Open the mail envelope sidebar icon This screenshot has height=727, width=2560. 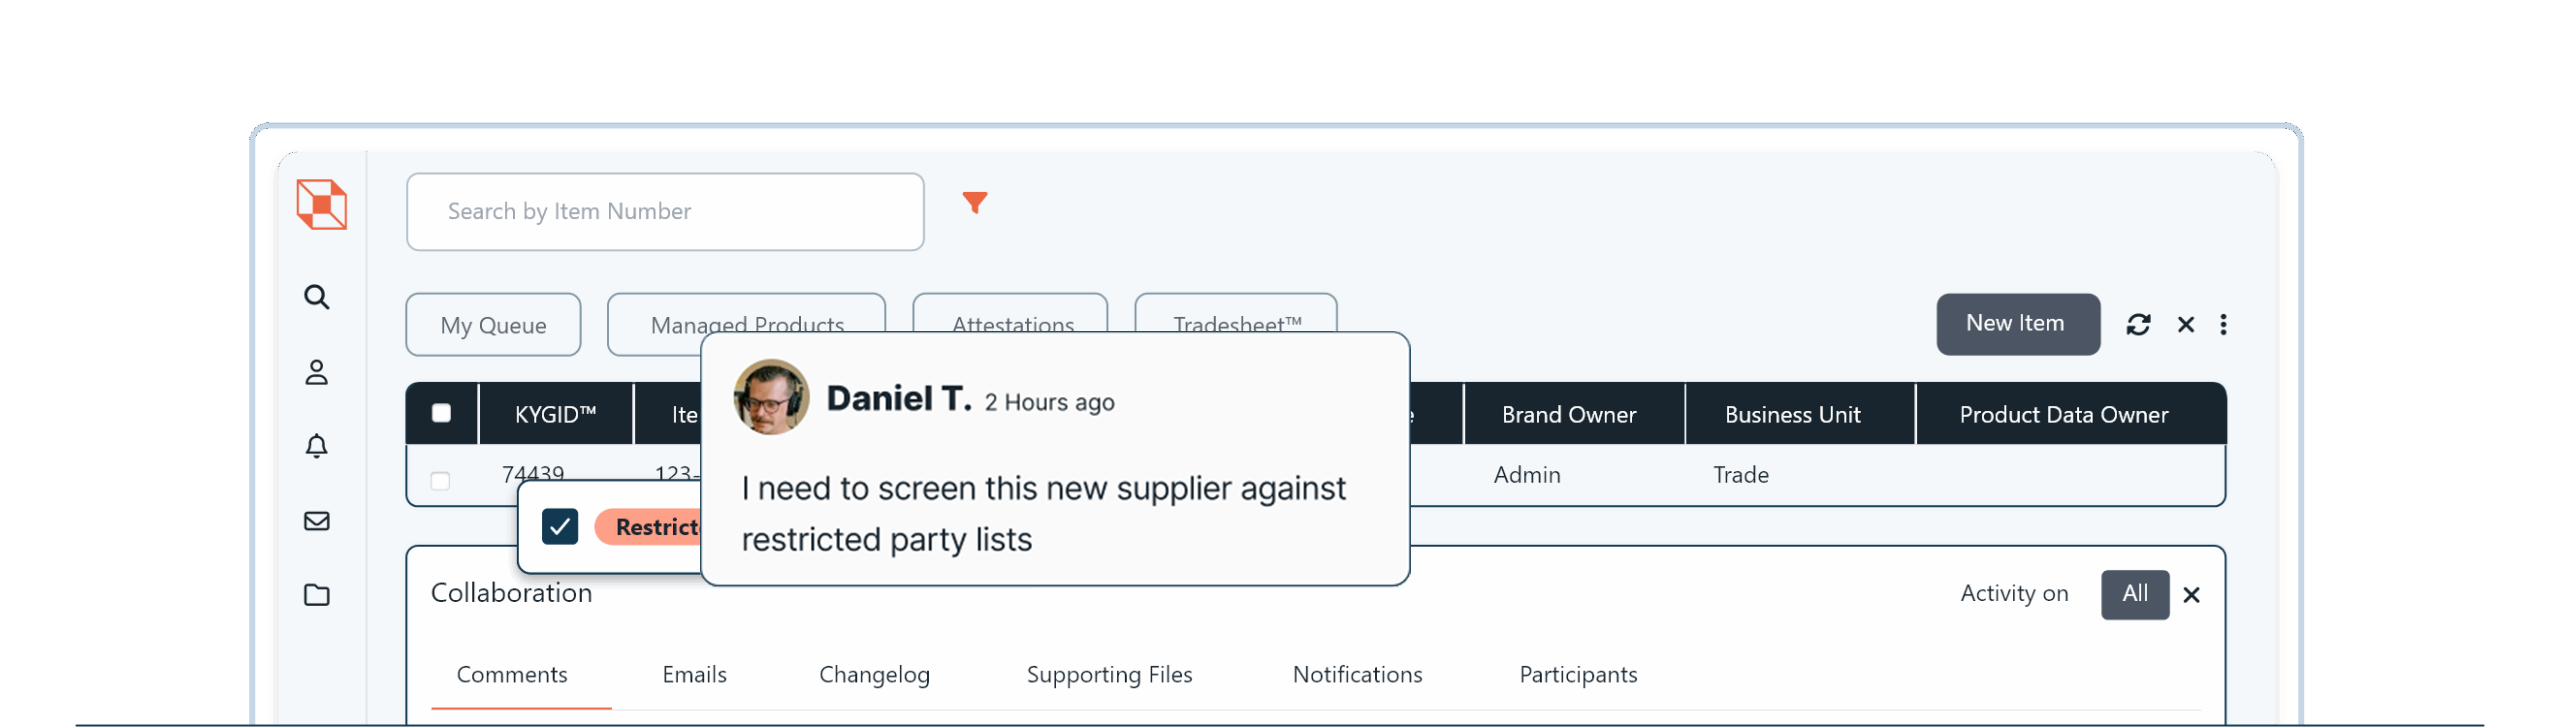pyautogui.click(x=316, y=521)
